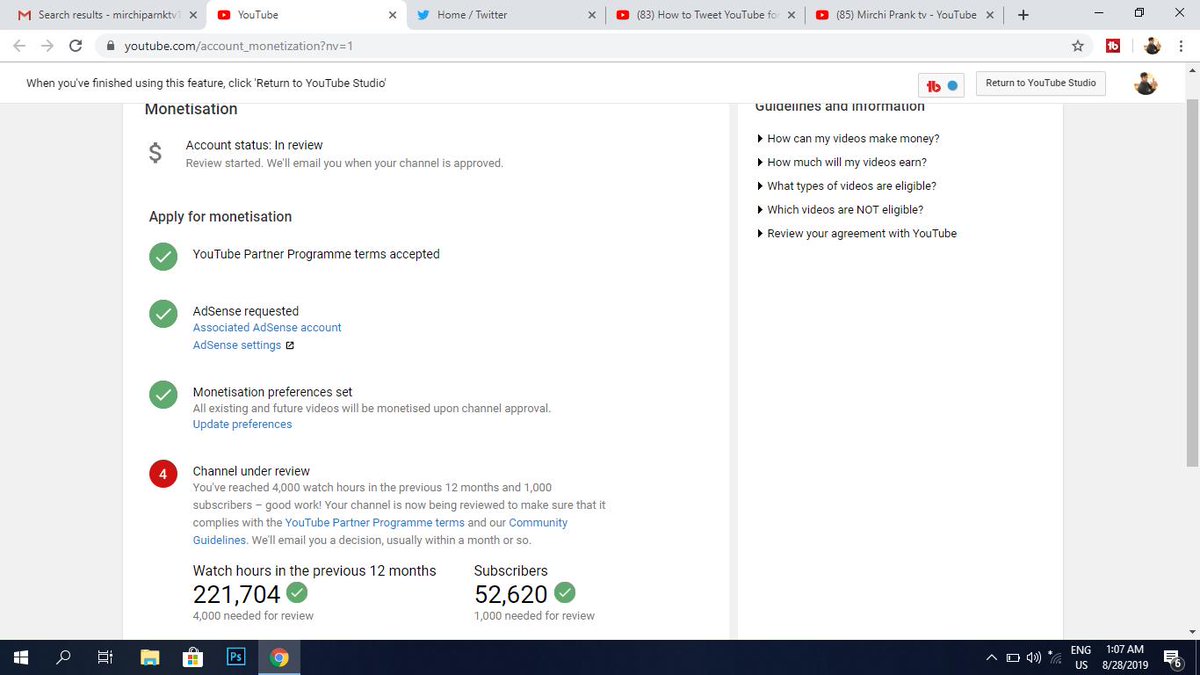Screen dimensions: 1200x675
Task: Click the ENG US language indicator
Action: pos(1081,657)
